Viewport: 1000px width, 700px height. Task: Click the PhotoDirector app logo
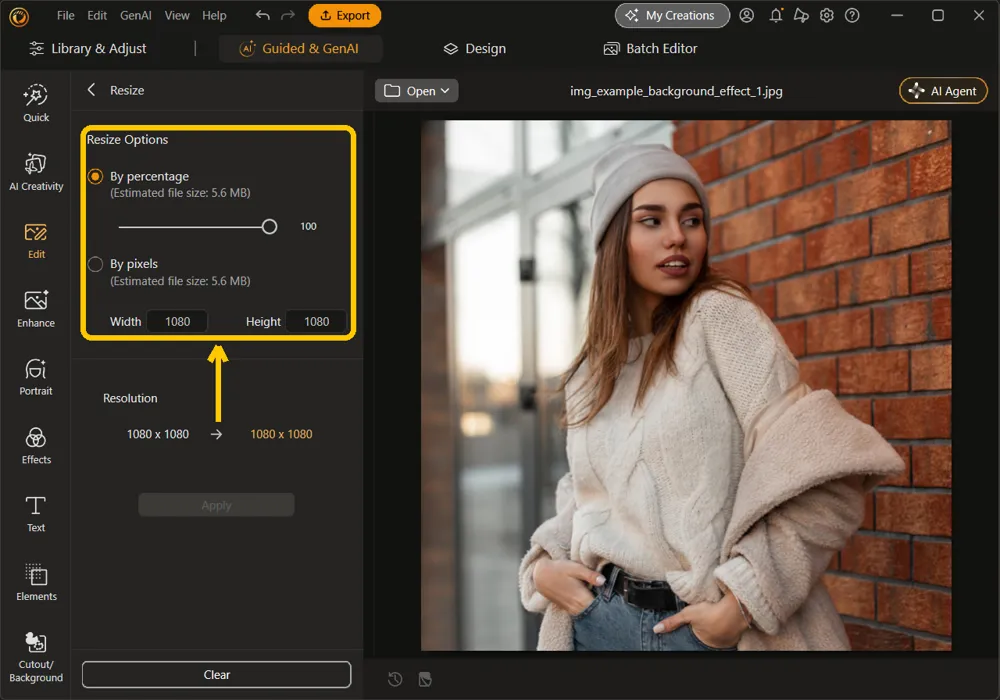19,17
